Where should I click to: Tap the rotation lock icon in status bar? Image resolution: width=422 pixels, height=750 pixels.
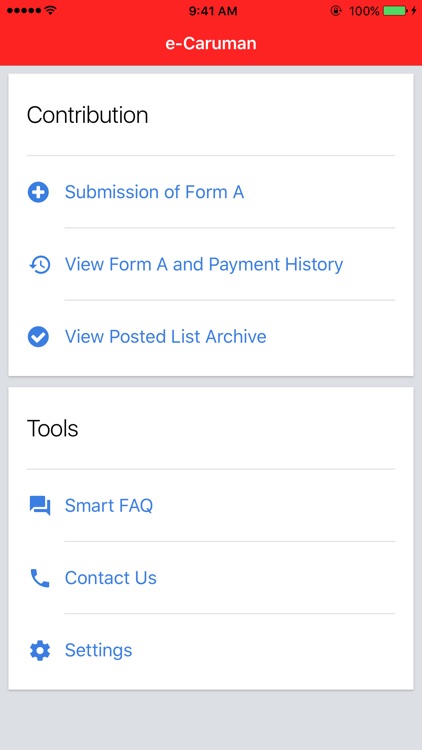336,11
